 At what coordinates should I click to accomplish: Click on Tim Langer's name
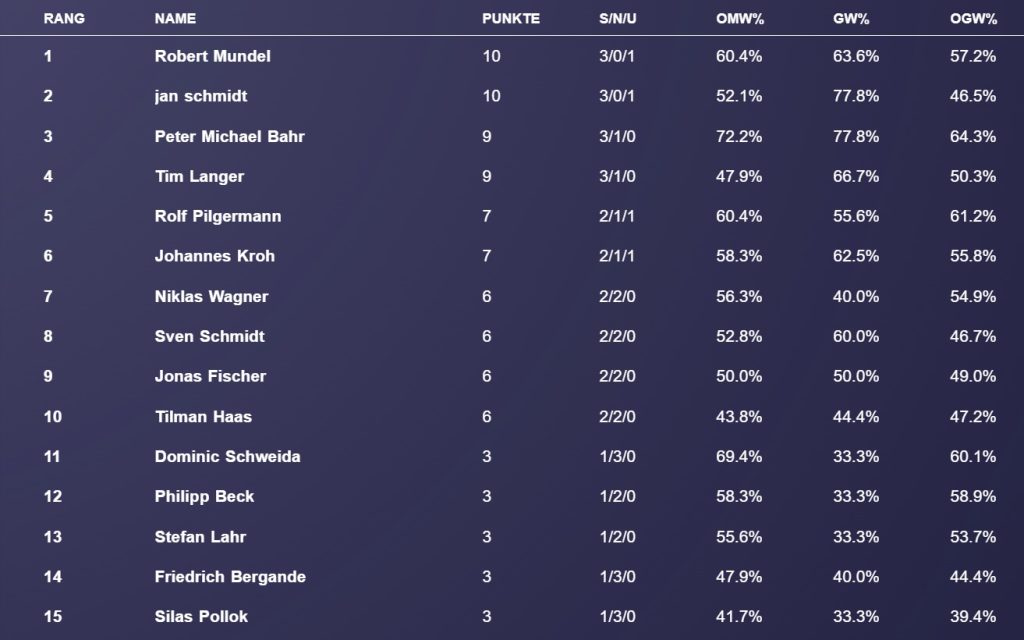point(199,176)
